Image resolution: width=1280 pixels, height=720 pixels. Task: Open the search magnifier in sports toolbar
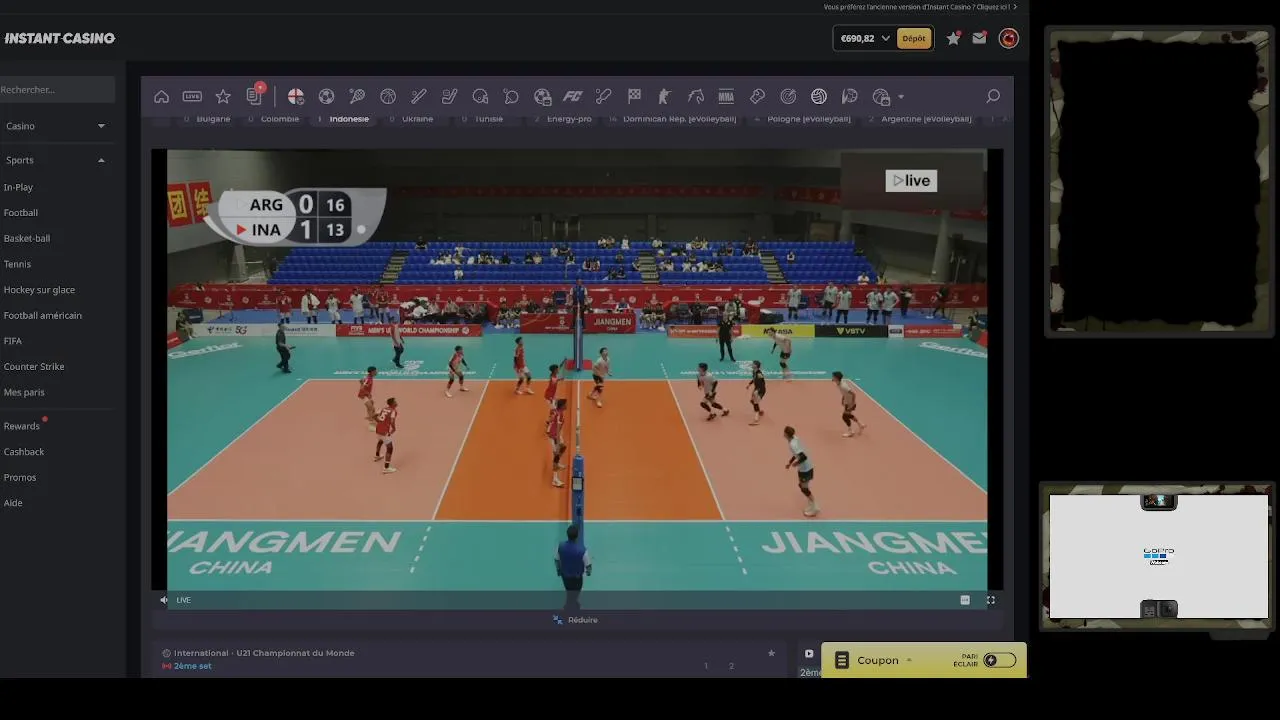click(993, 96)
